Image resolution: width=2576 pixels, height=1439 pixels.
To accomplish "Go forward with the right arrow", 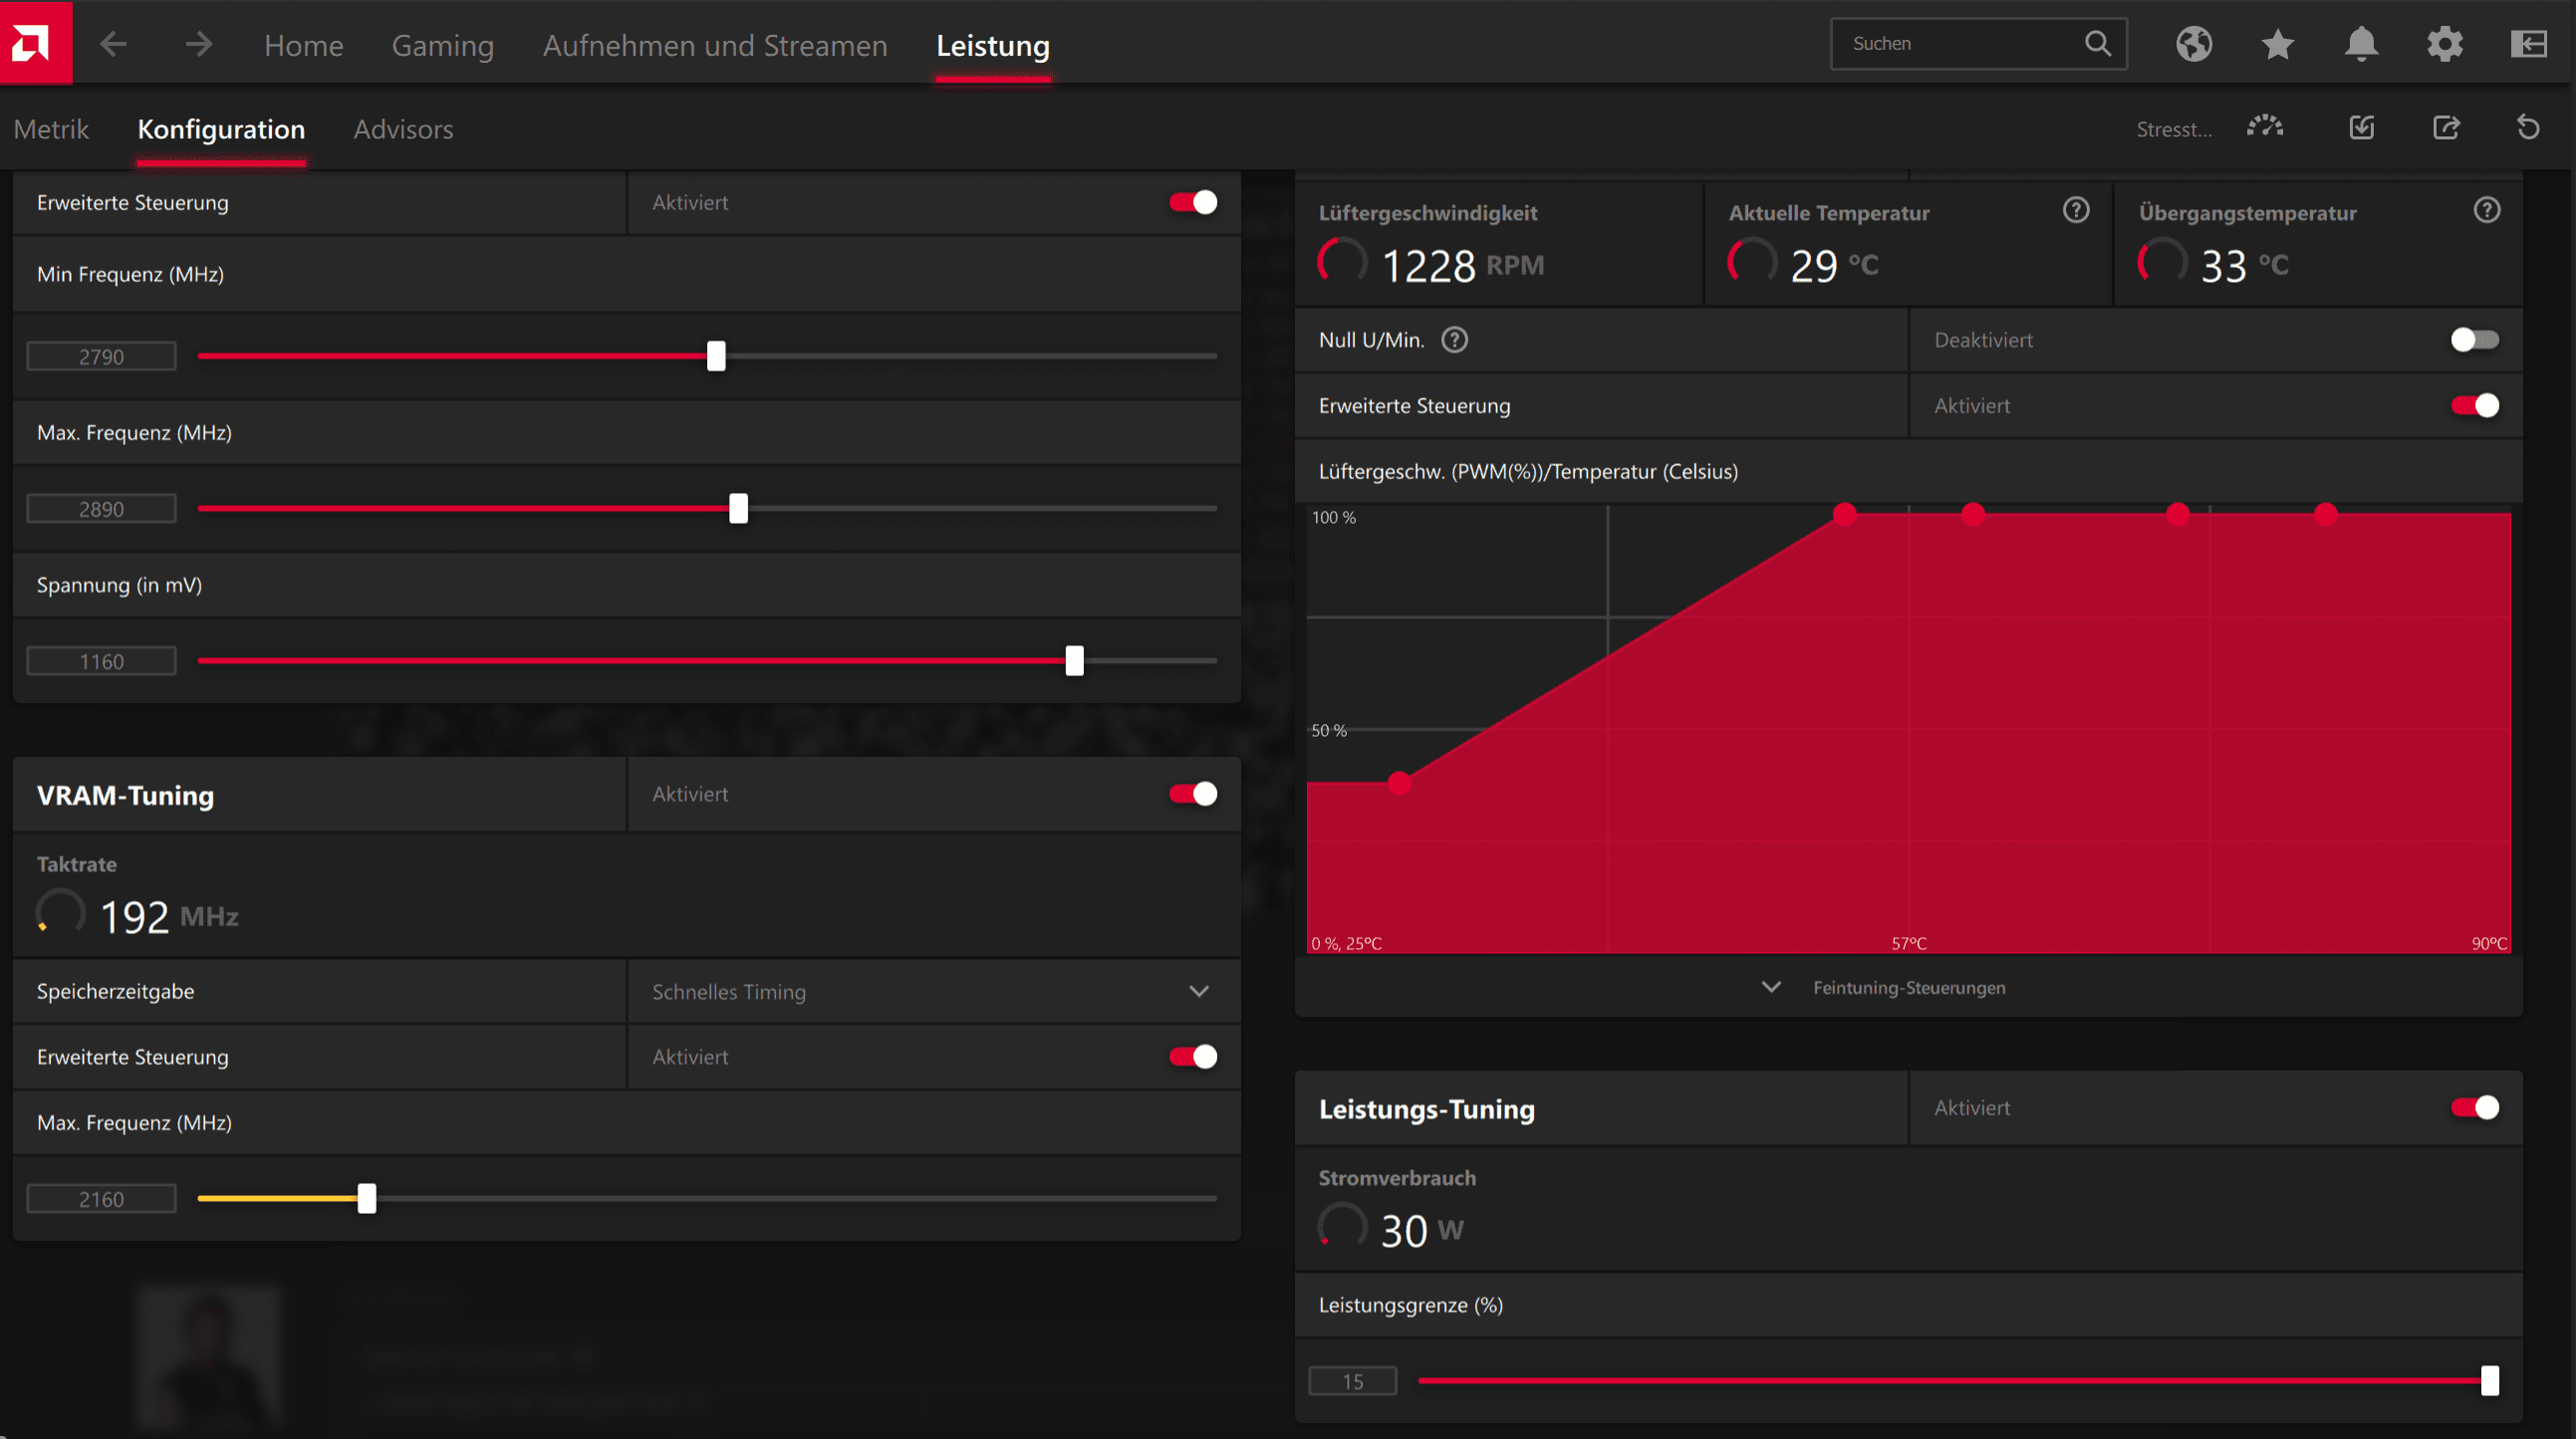I will [199, 44].
